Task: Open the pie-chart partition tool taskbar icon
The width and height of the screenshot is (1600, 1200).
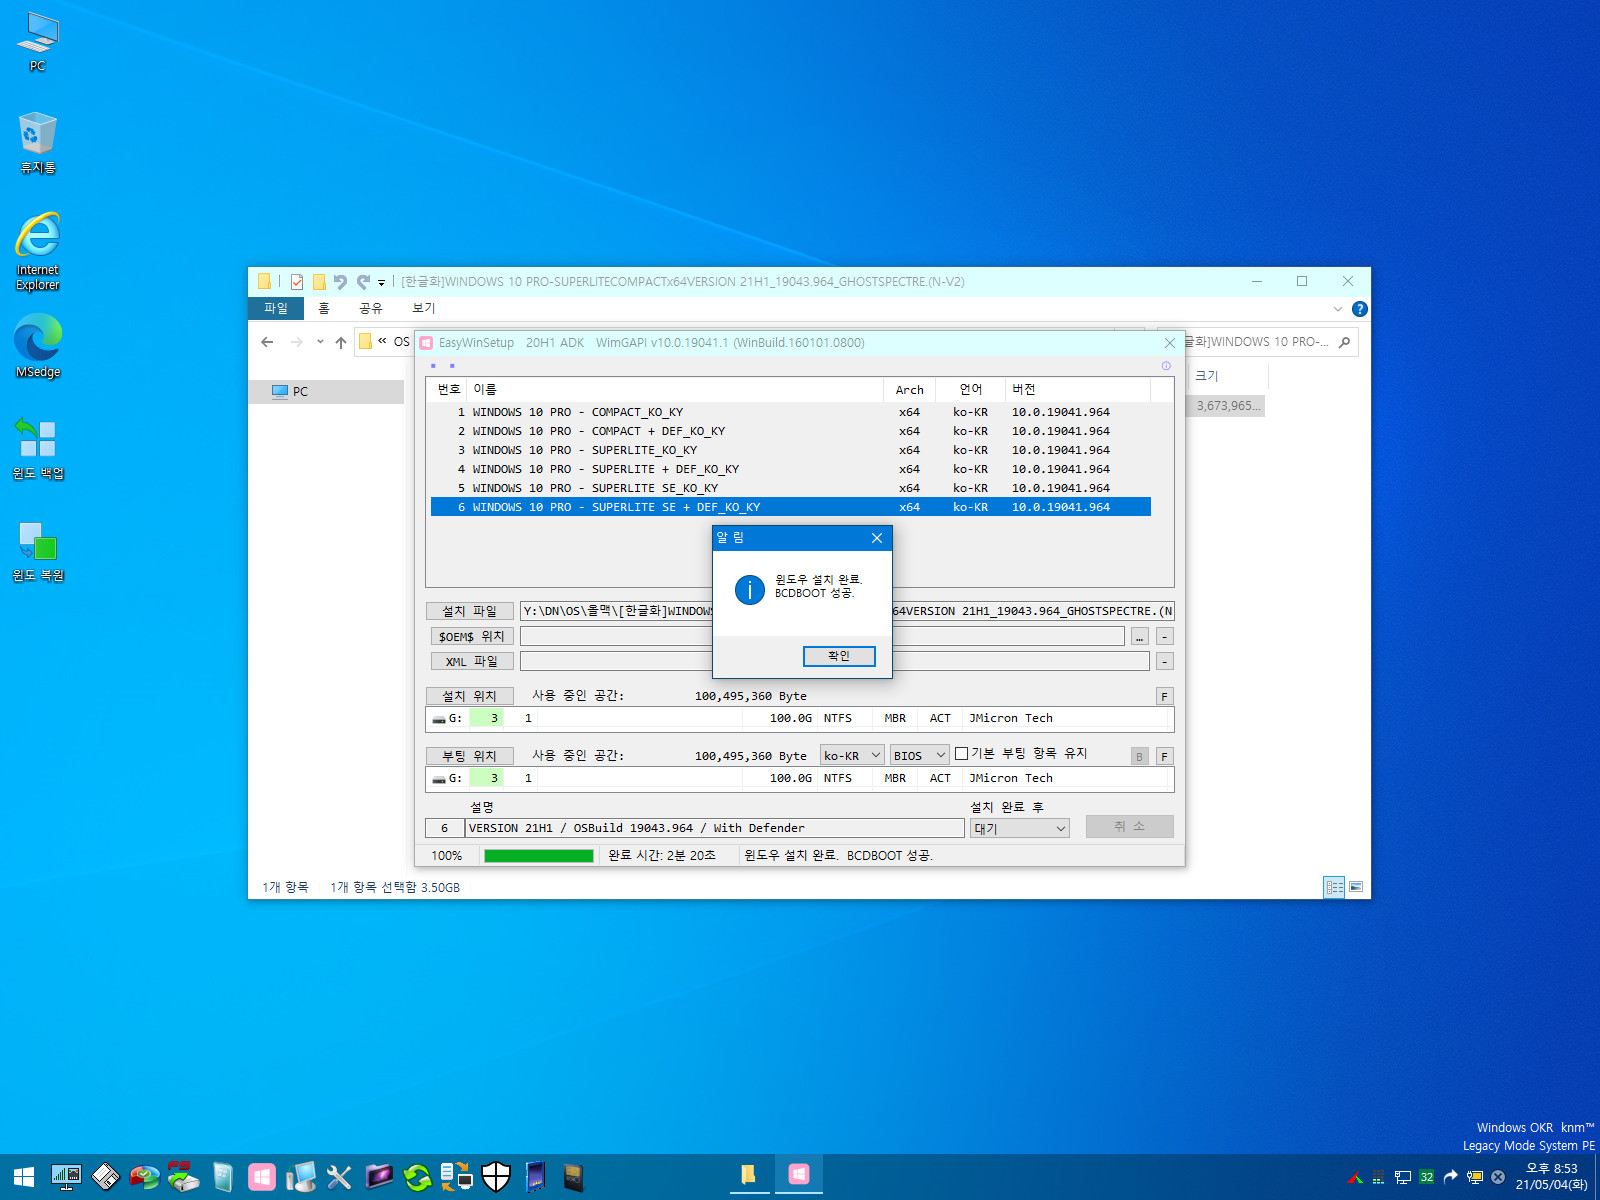Action: [144, 1177]
